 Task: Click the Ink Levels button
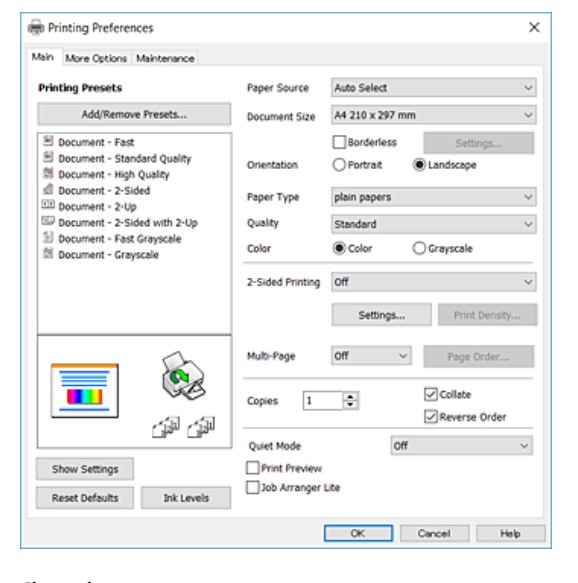[186, 498]
